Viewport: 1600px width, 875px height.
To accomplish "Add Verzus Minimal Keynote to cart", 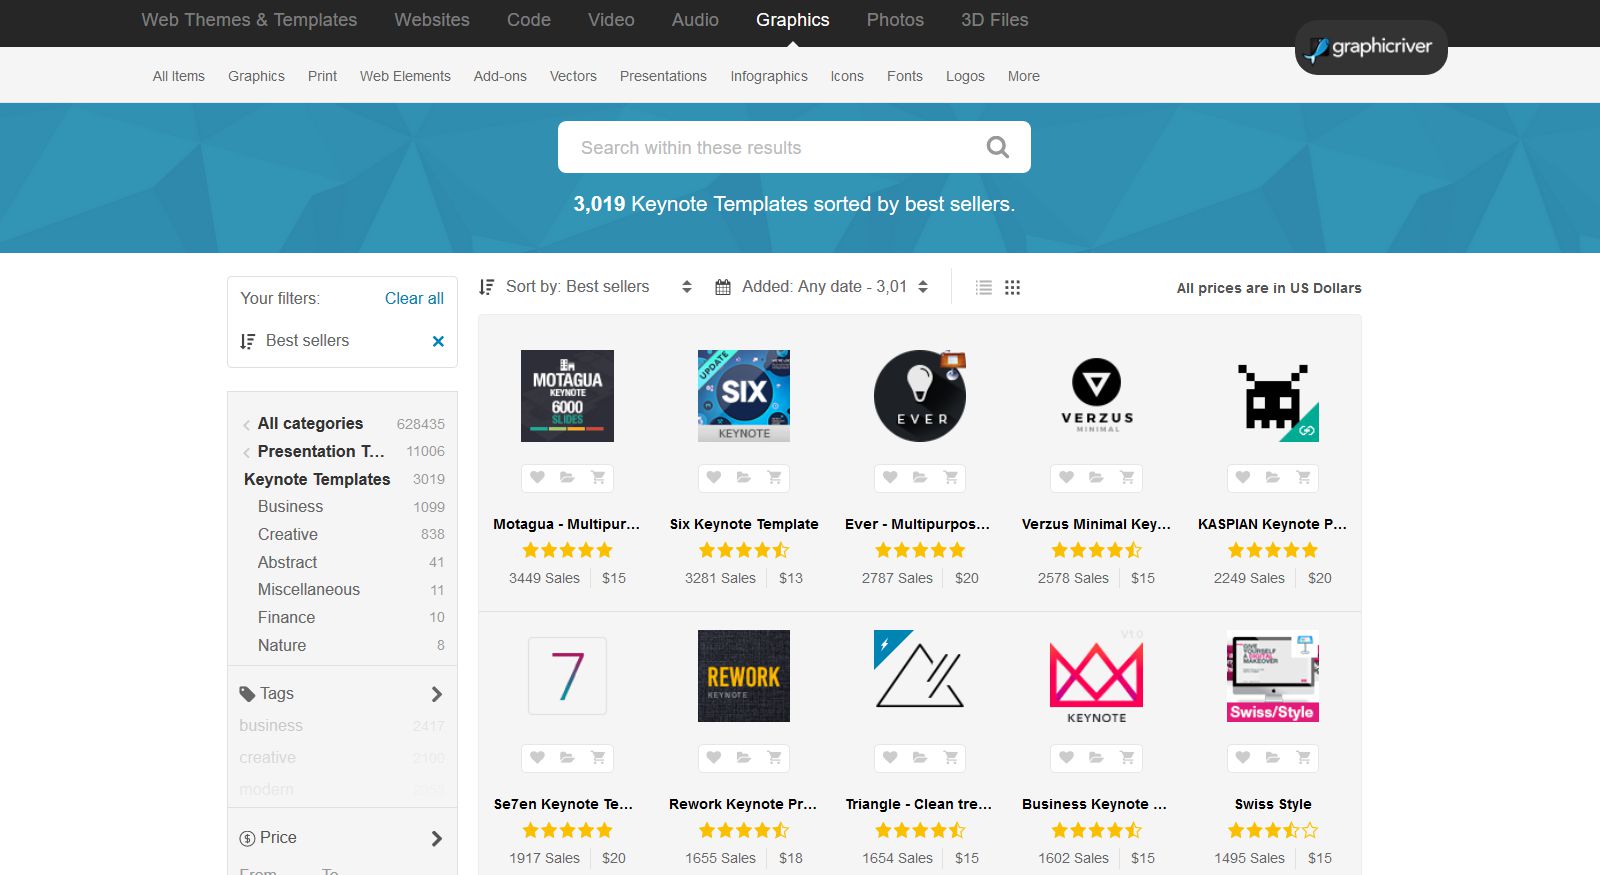I will [1127, 478].
